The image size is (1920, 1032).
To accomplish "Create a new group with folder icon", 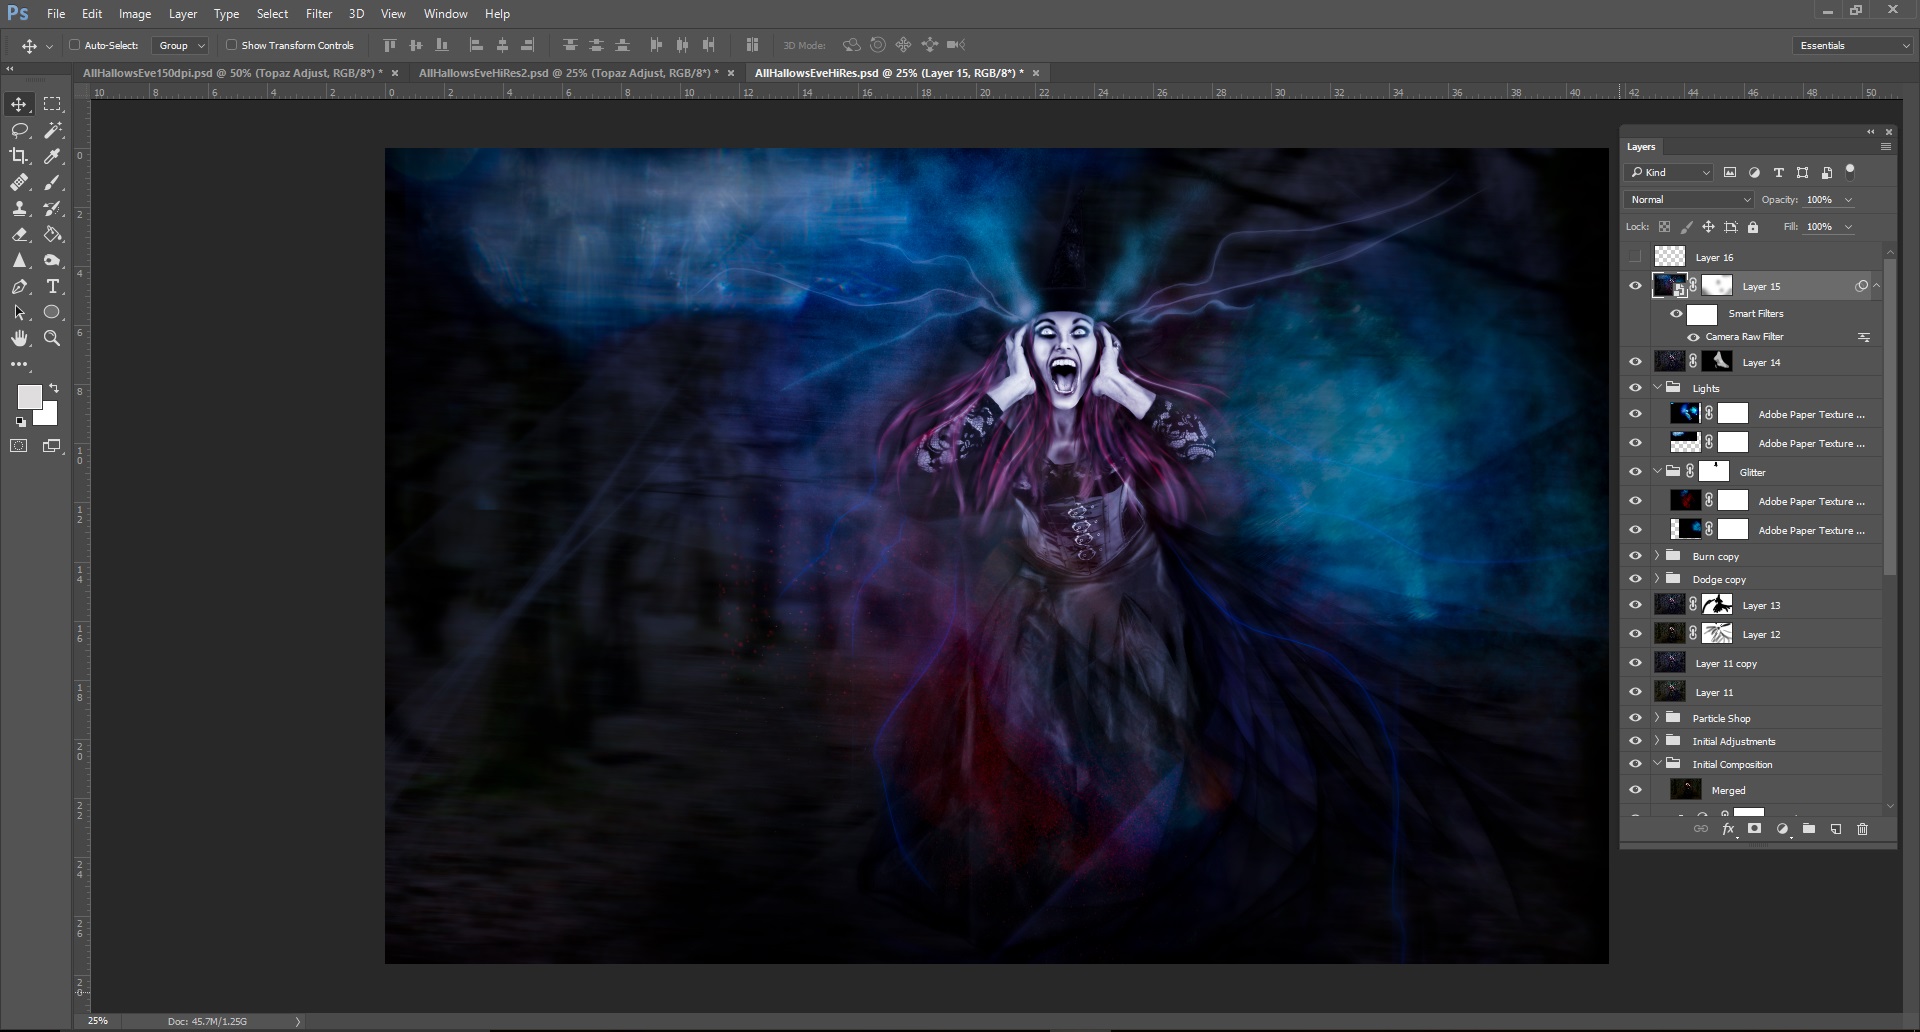I will [1808, 829].
